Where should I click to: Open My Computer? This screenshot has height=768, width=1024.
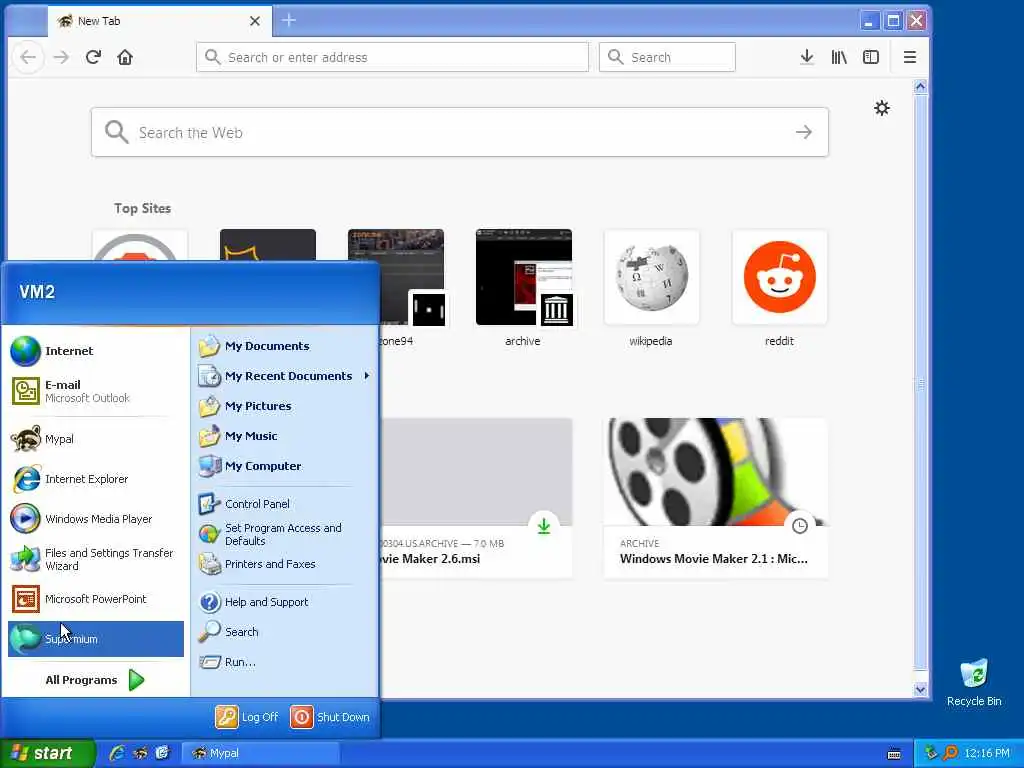[x=284, y=466]
